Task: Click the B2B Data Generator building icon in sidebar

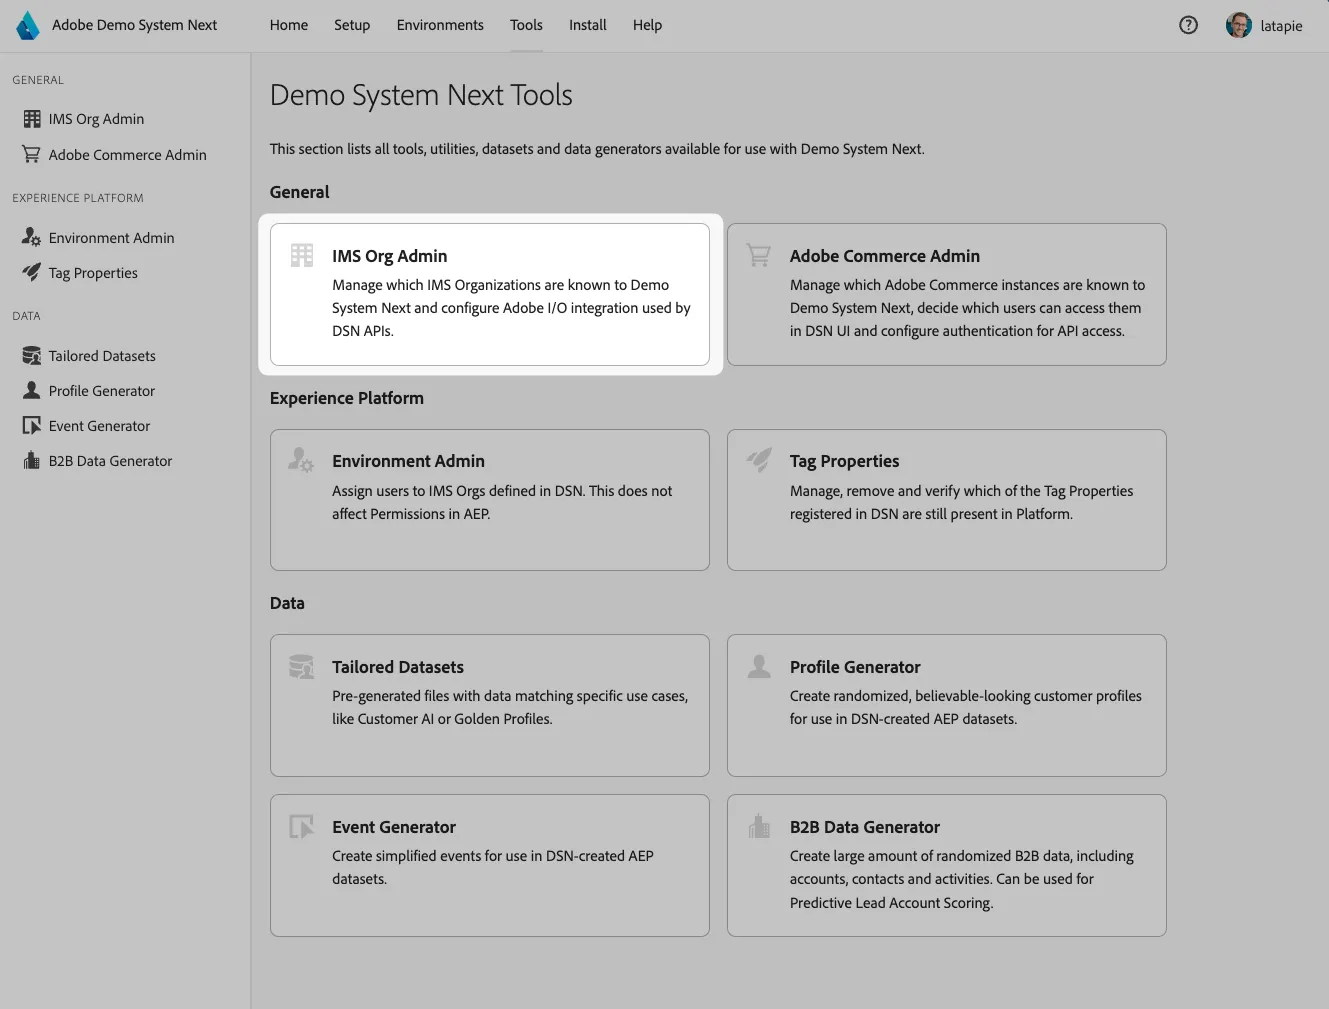Action: click(x=32, y=460)
